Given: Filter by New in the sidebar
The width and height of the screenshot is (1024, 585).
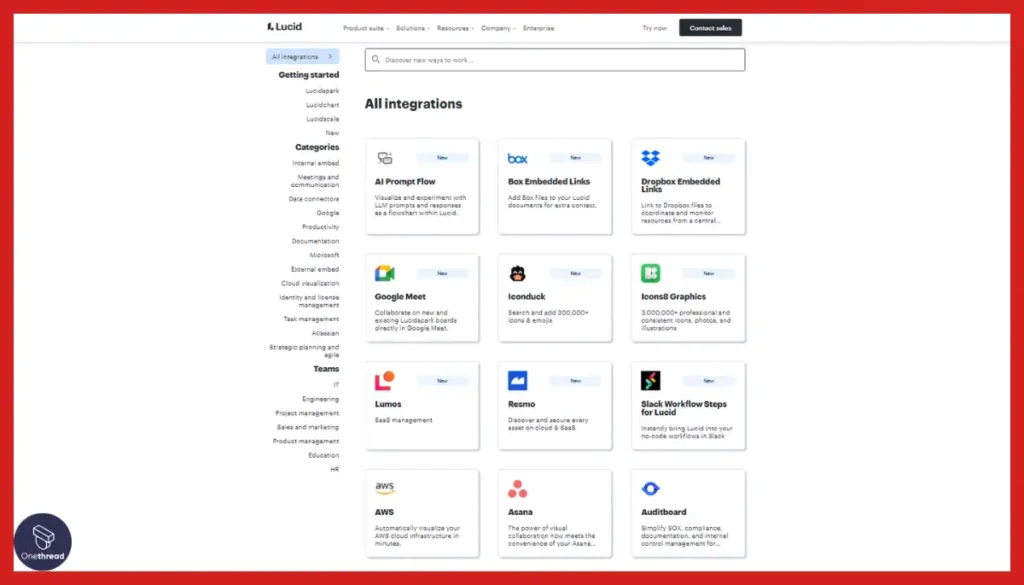Looking at the screenshot, I should (332, 133).
